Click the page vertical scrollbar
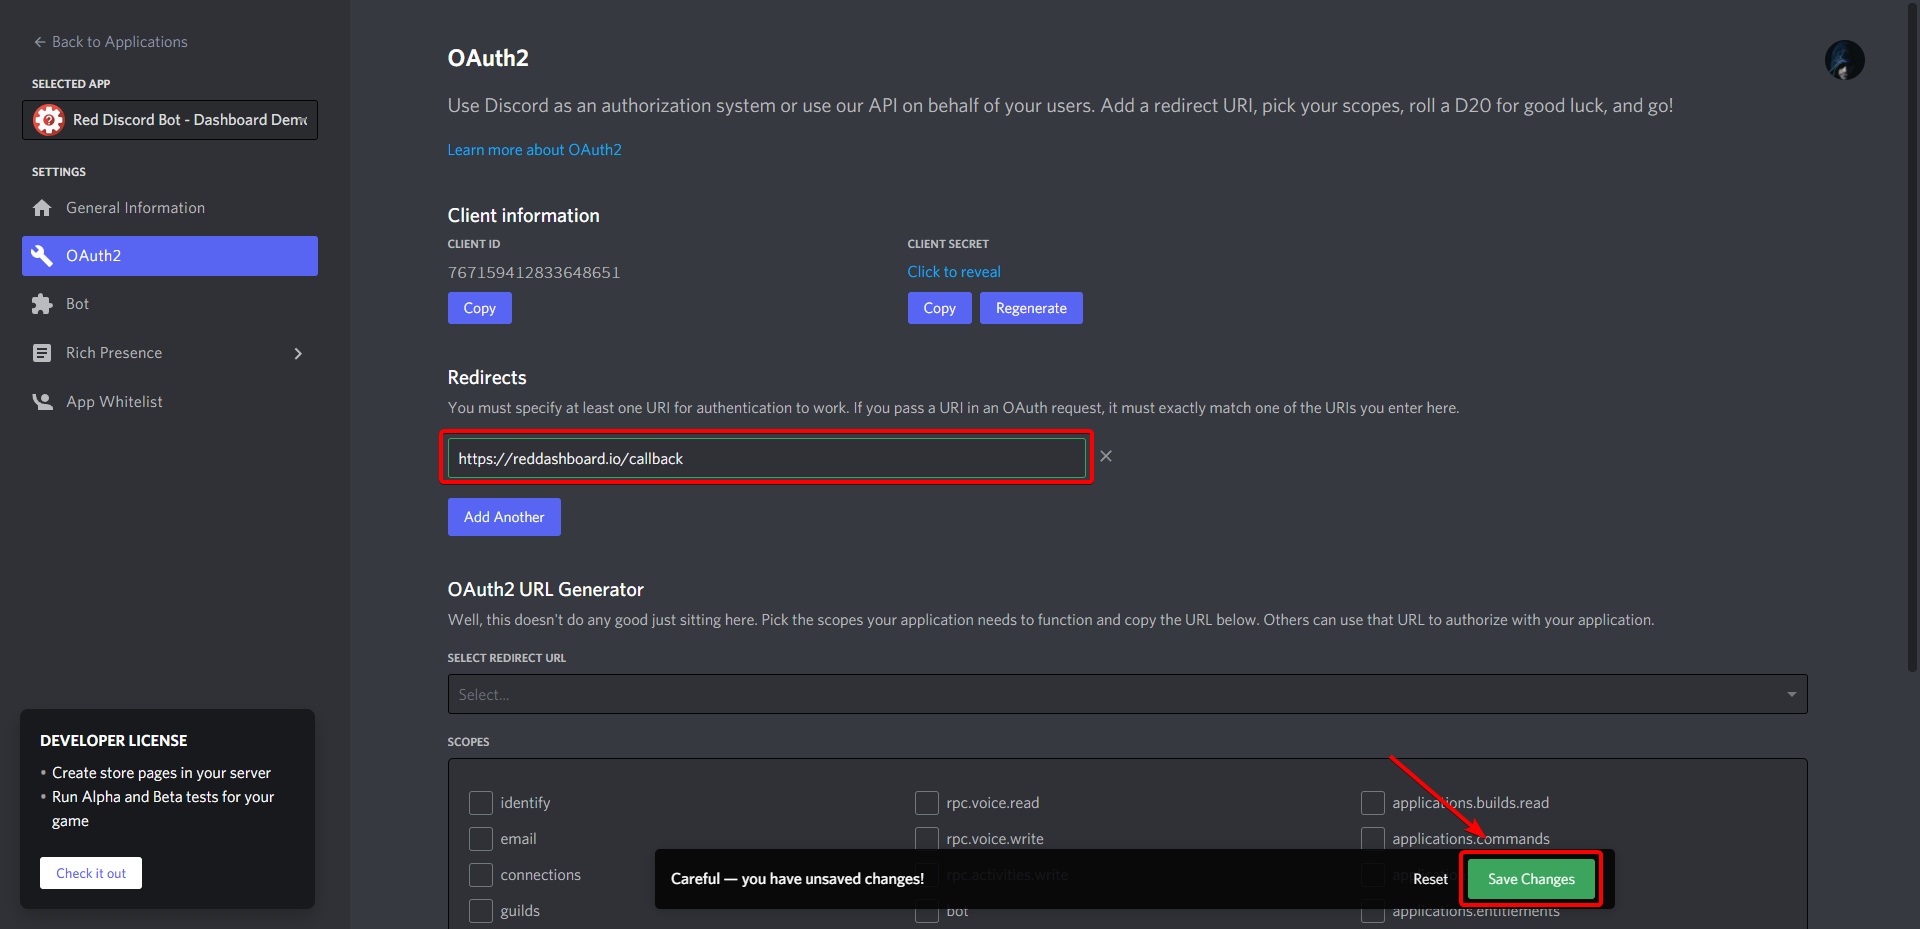This screenshot has height=929, width=1920. (x=1912, y=336)
